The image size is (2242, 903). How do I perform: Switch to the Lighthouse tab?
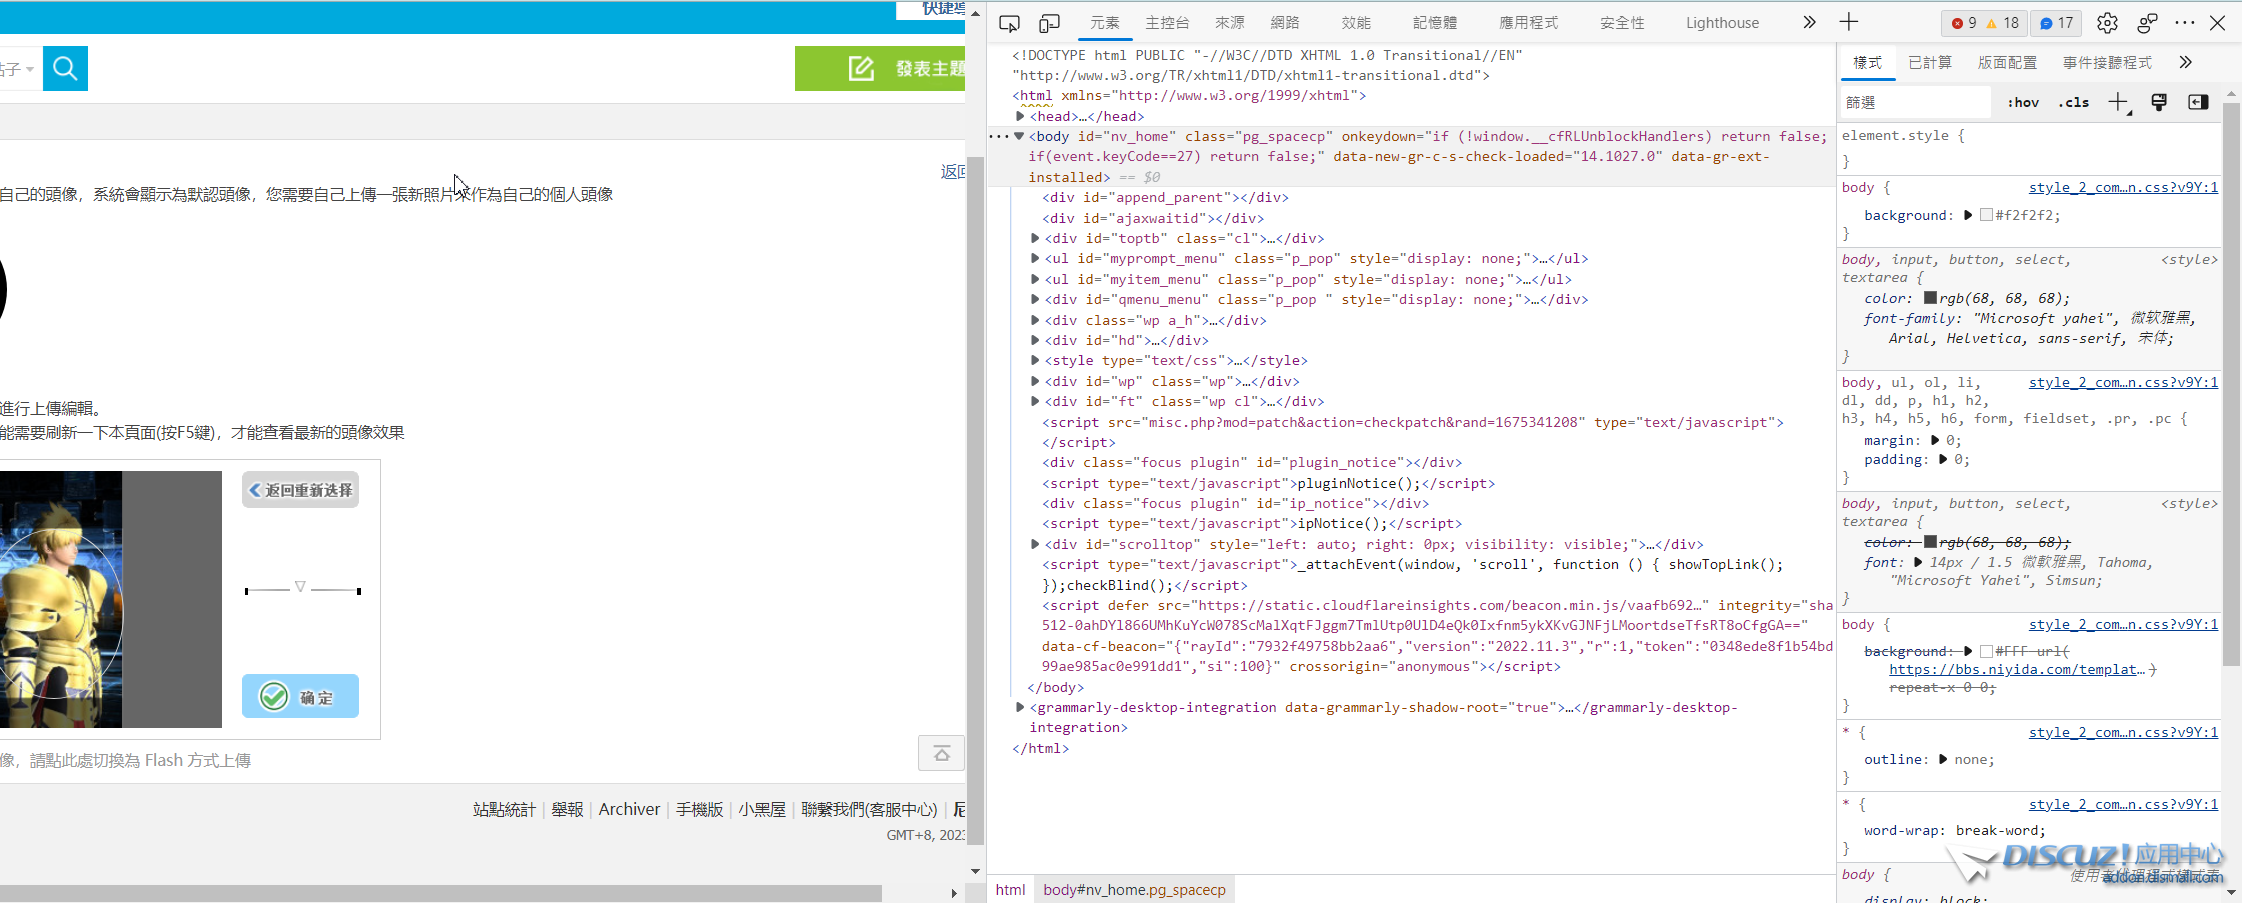pos(1722,23)
